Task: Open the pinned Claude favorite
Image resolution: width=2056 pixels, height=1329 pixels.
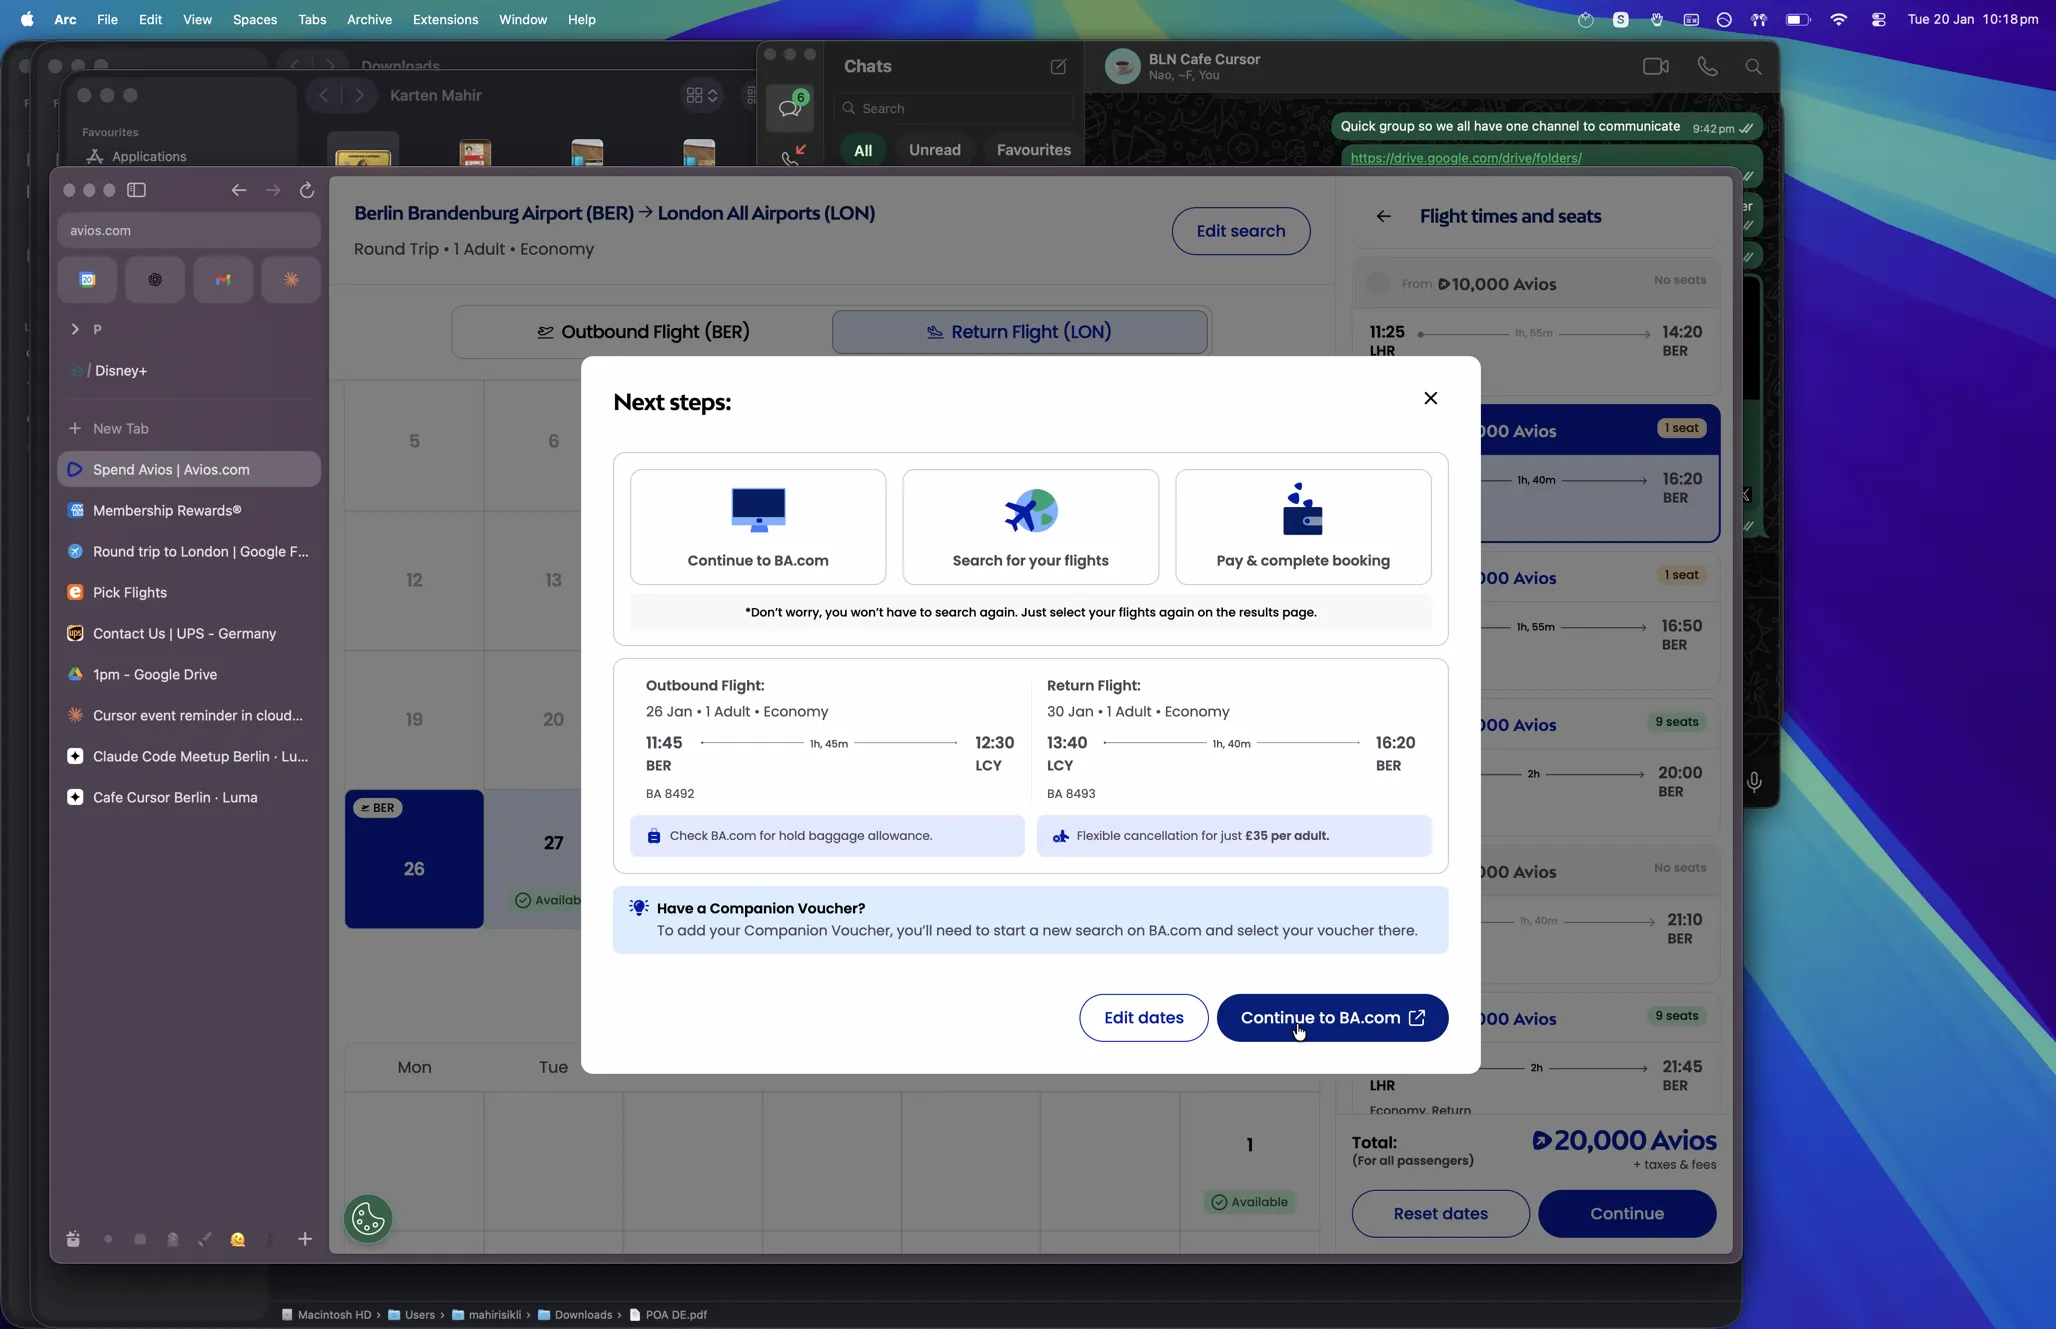Action: 291,280
